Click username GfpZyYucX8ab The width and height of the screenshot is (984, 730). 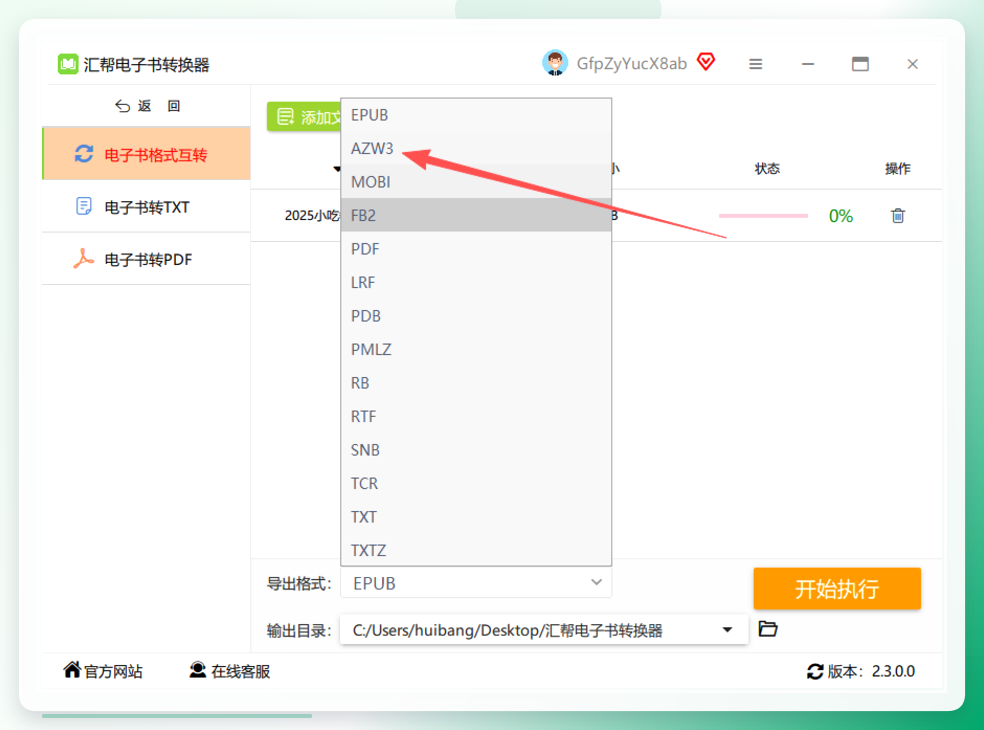click(631, 63)
